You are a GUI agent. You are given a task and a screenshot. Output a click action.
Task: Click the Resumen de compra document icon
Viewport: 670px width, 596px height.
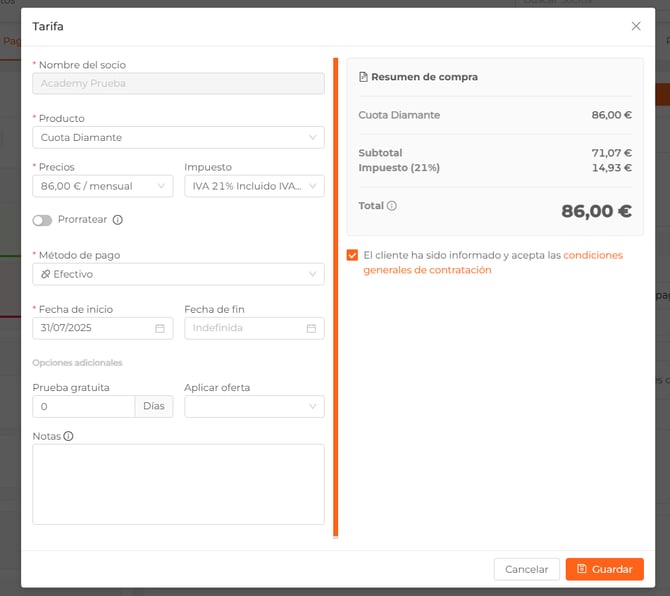coord(364,77)
